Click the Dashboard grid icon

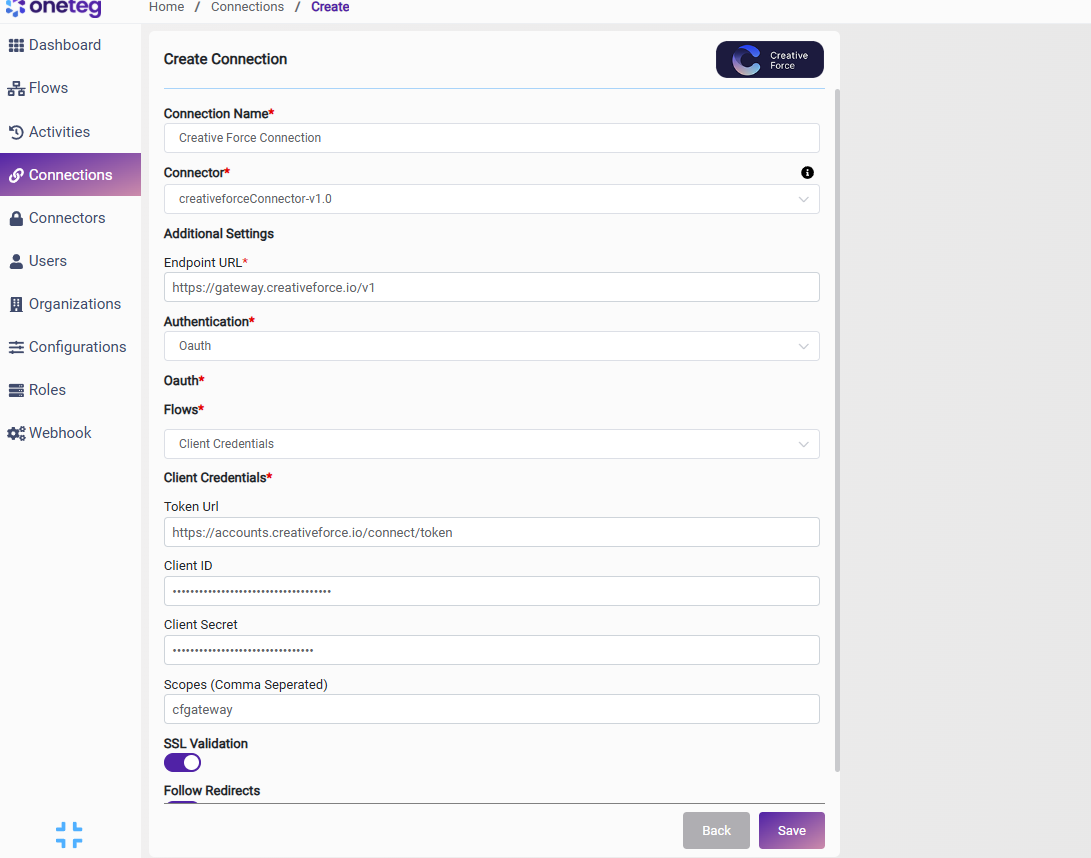(16, 45)
